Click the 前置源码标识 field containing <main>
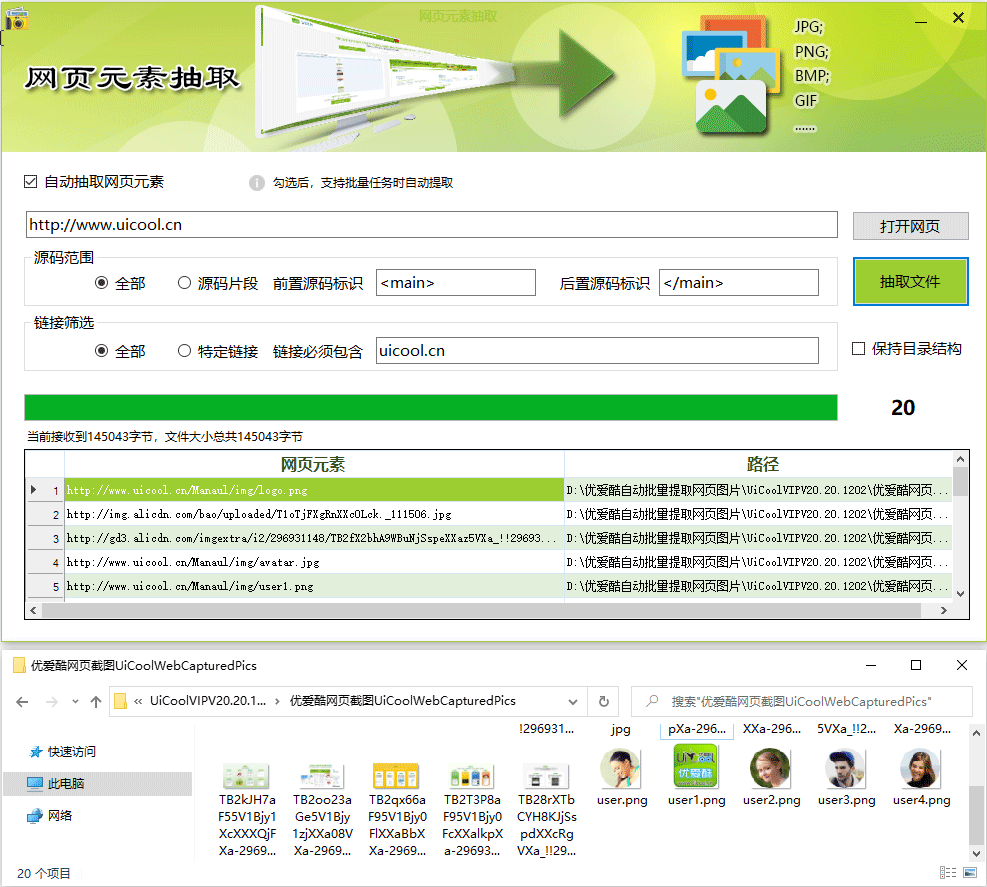987x887 pixels. 455,283
